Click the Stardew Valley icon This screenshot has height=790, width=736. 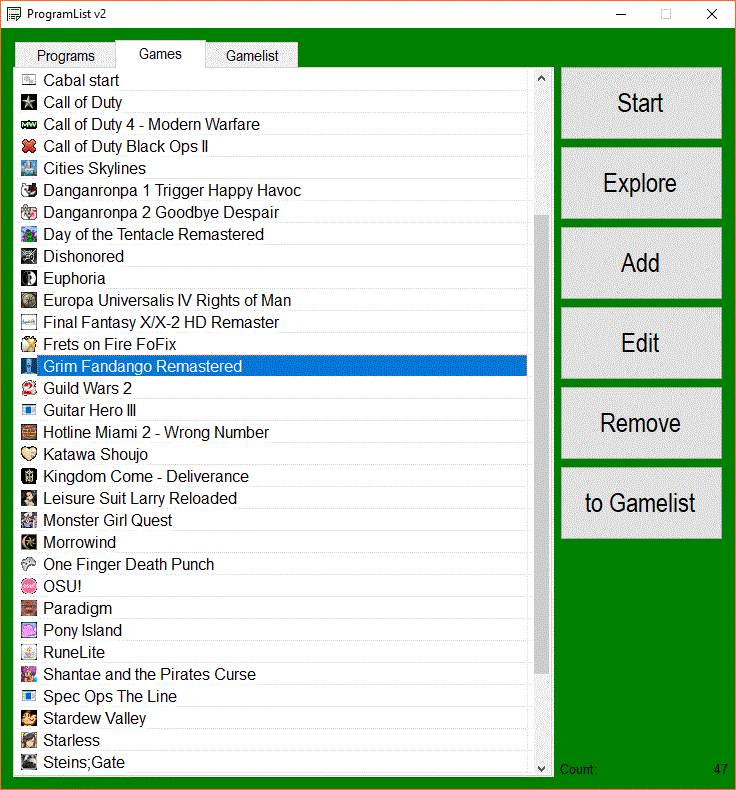29,718
